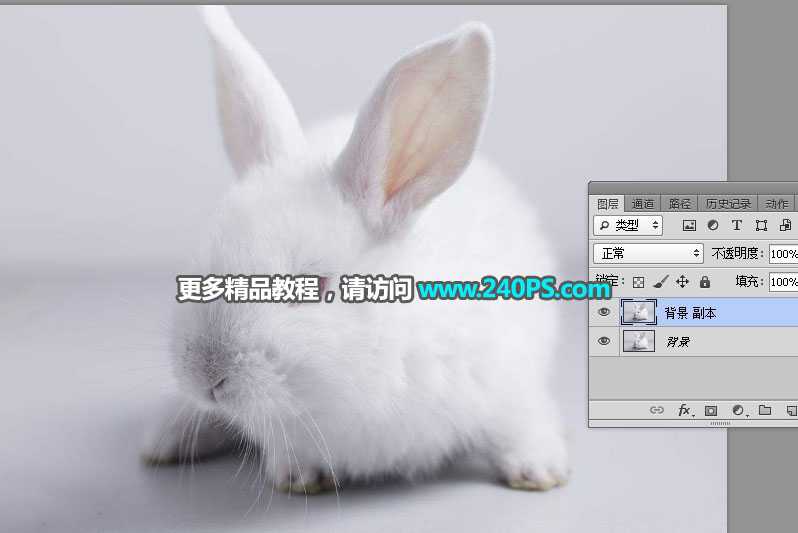
Task: Open the 正常 blend mode dropdown
Action: point(648,254)
